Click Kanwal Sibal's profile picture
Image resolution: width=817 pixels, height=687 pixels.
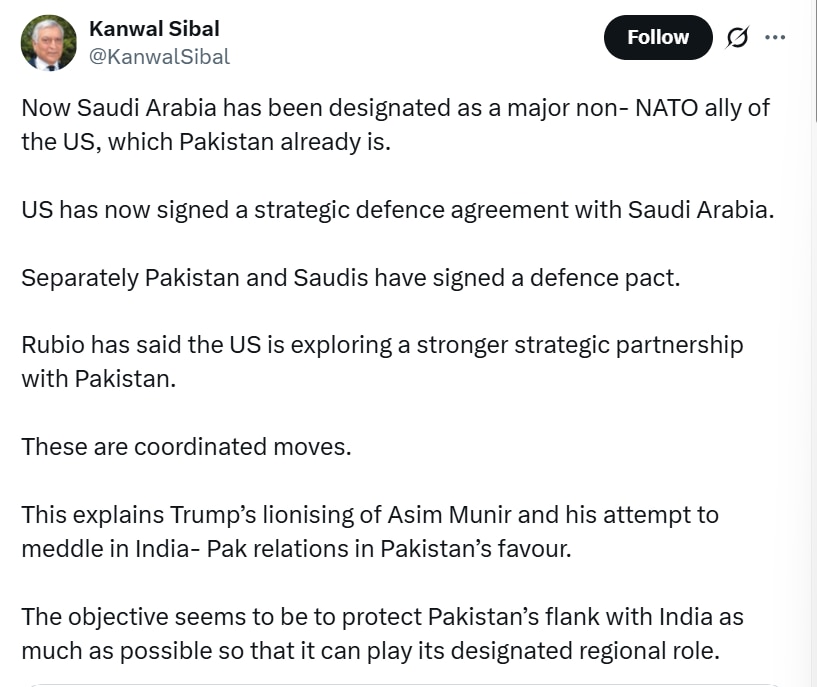[49, 42]
